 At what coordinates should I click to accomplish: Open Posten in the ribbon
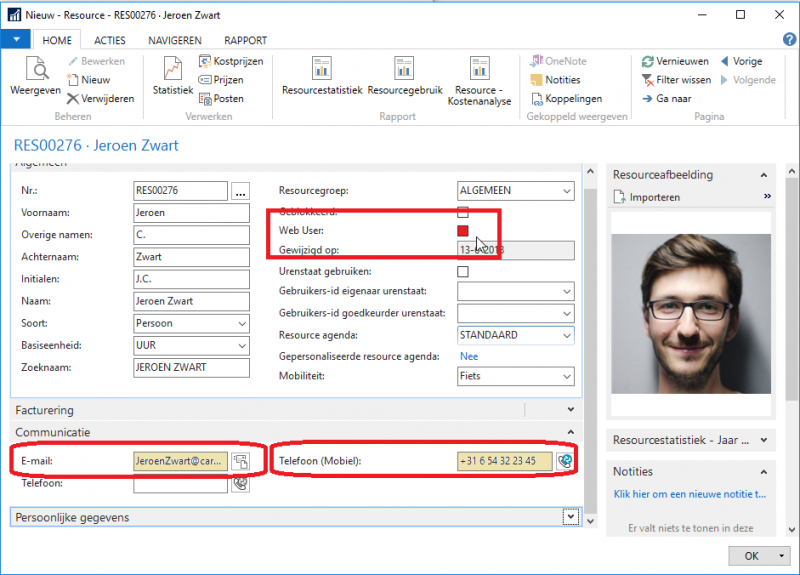click(221, 98)
